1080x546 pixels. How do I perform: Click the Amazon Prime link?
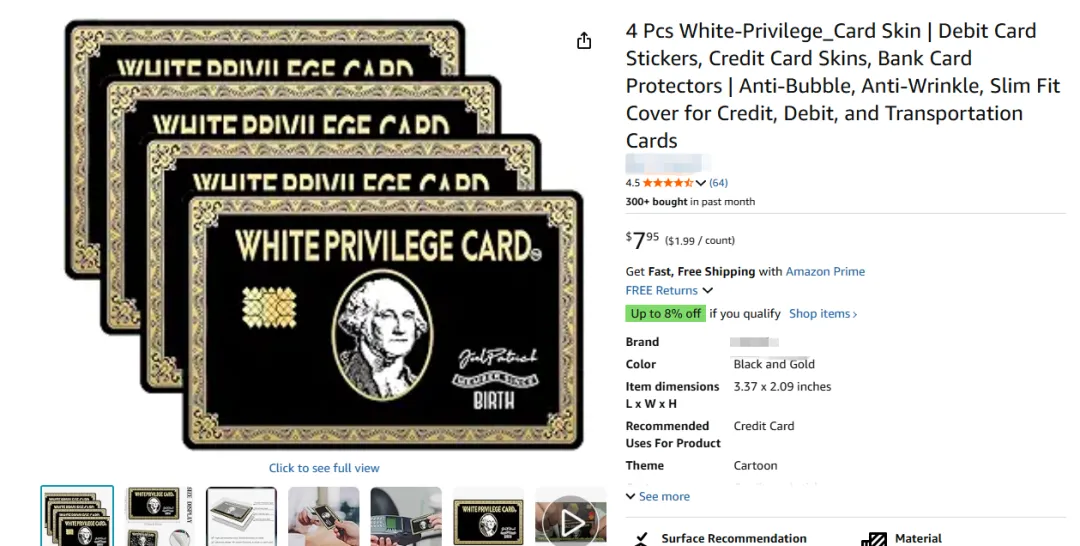[825, 271]
